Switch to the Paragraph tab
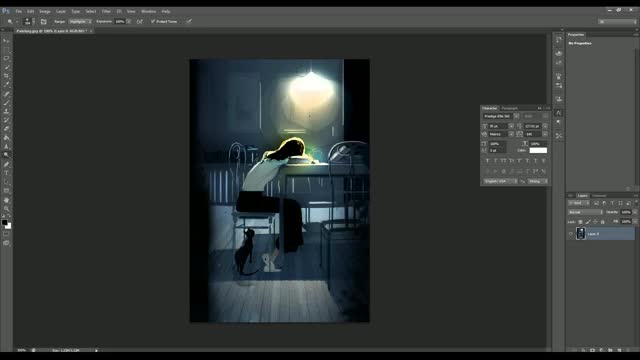 click(509, 108)
